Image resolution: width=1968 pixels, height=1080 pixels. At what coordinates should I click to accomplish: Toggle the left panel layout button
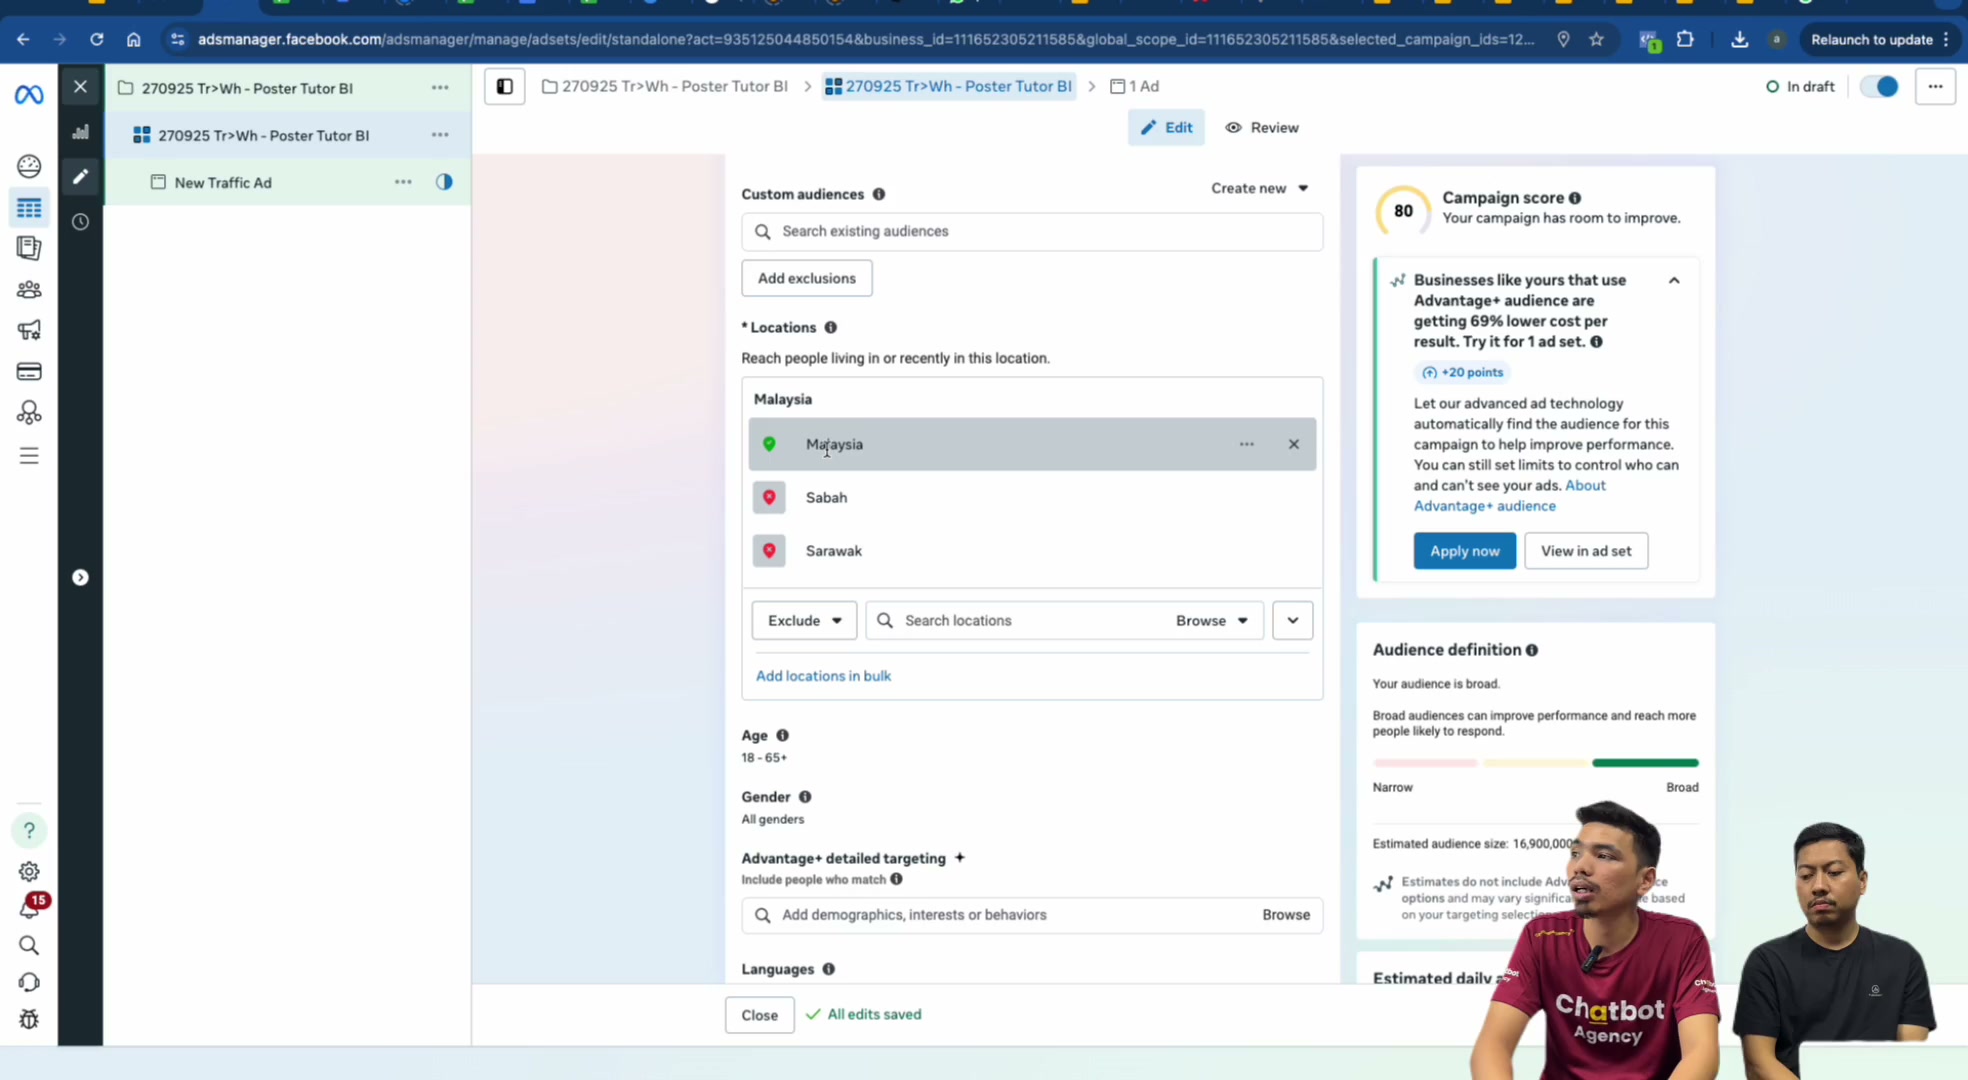coord(505,87)
